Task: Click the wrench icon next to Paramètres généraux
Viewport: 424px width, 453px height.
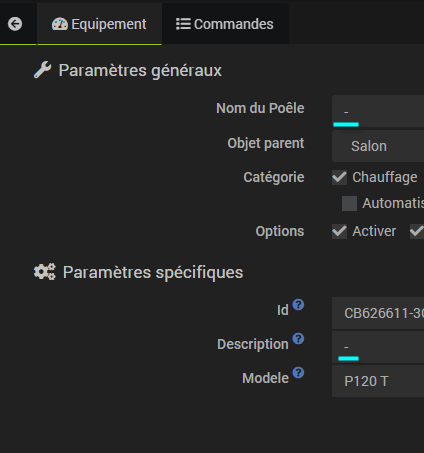Action: (42, 70)
